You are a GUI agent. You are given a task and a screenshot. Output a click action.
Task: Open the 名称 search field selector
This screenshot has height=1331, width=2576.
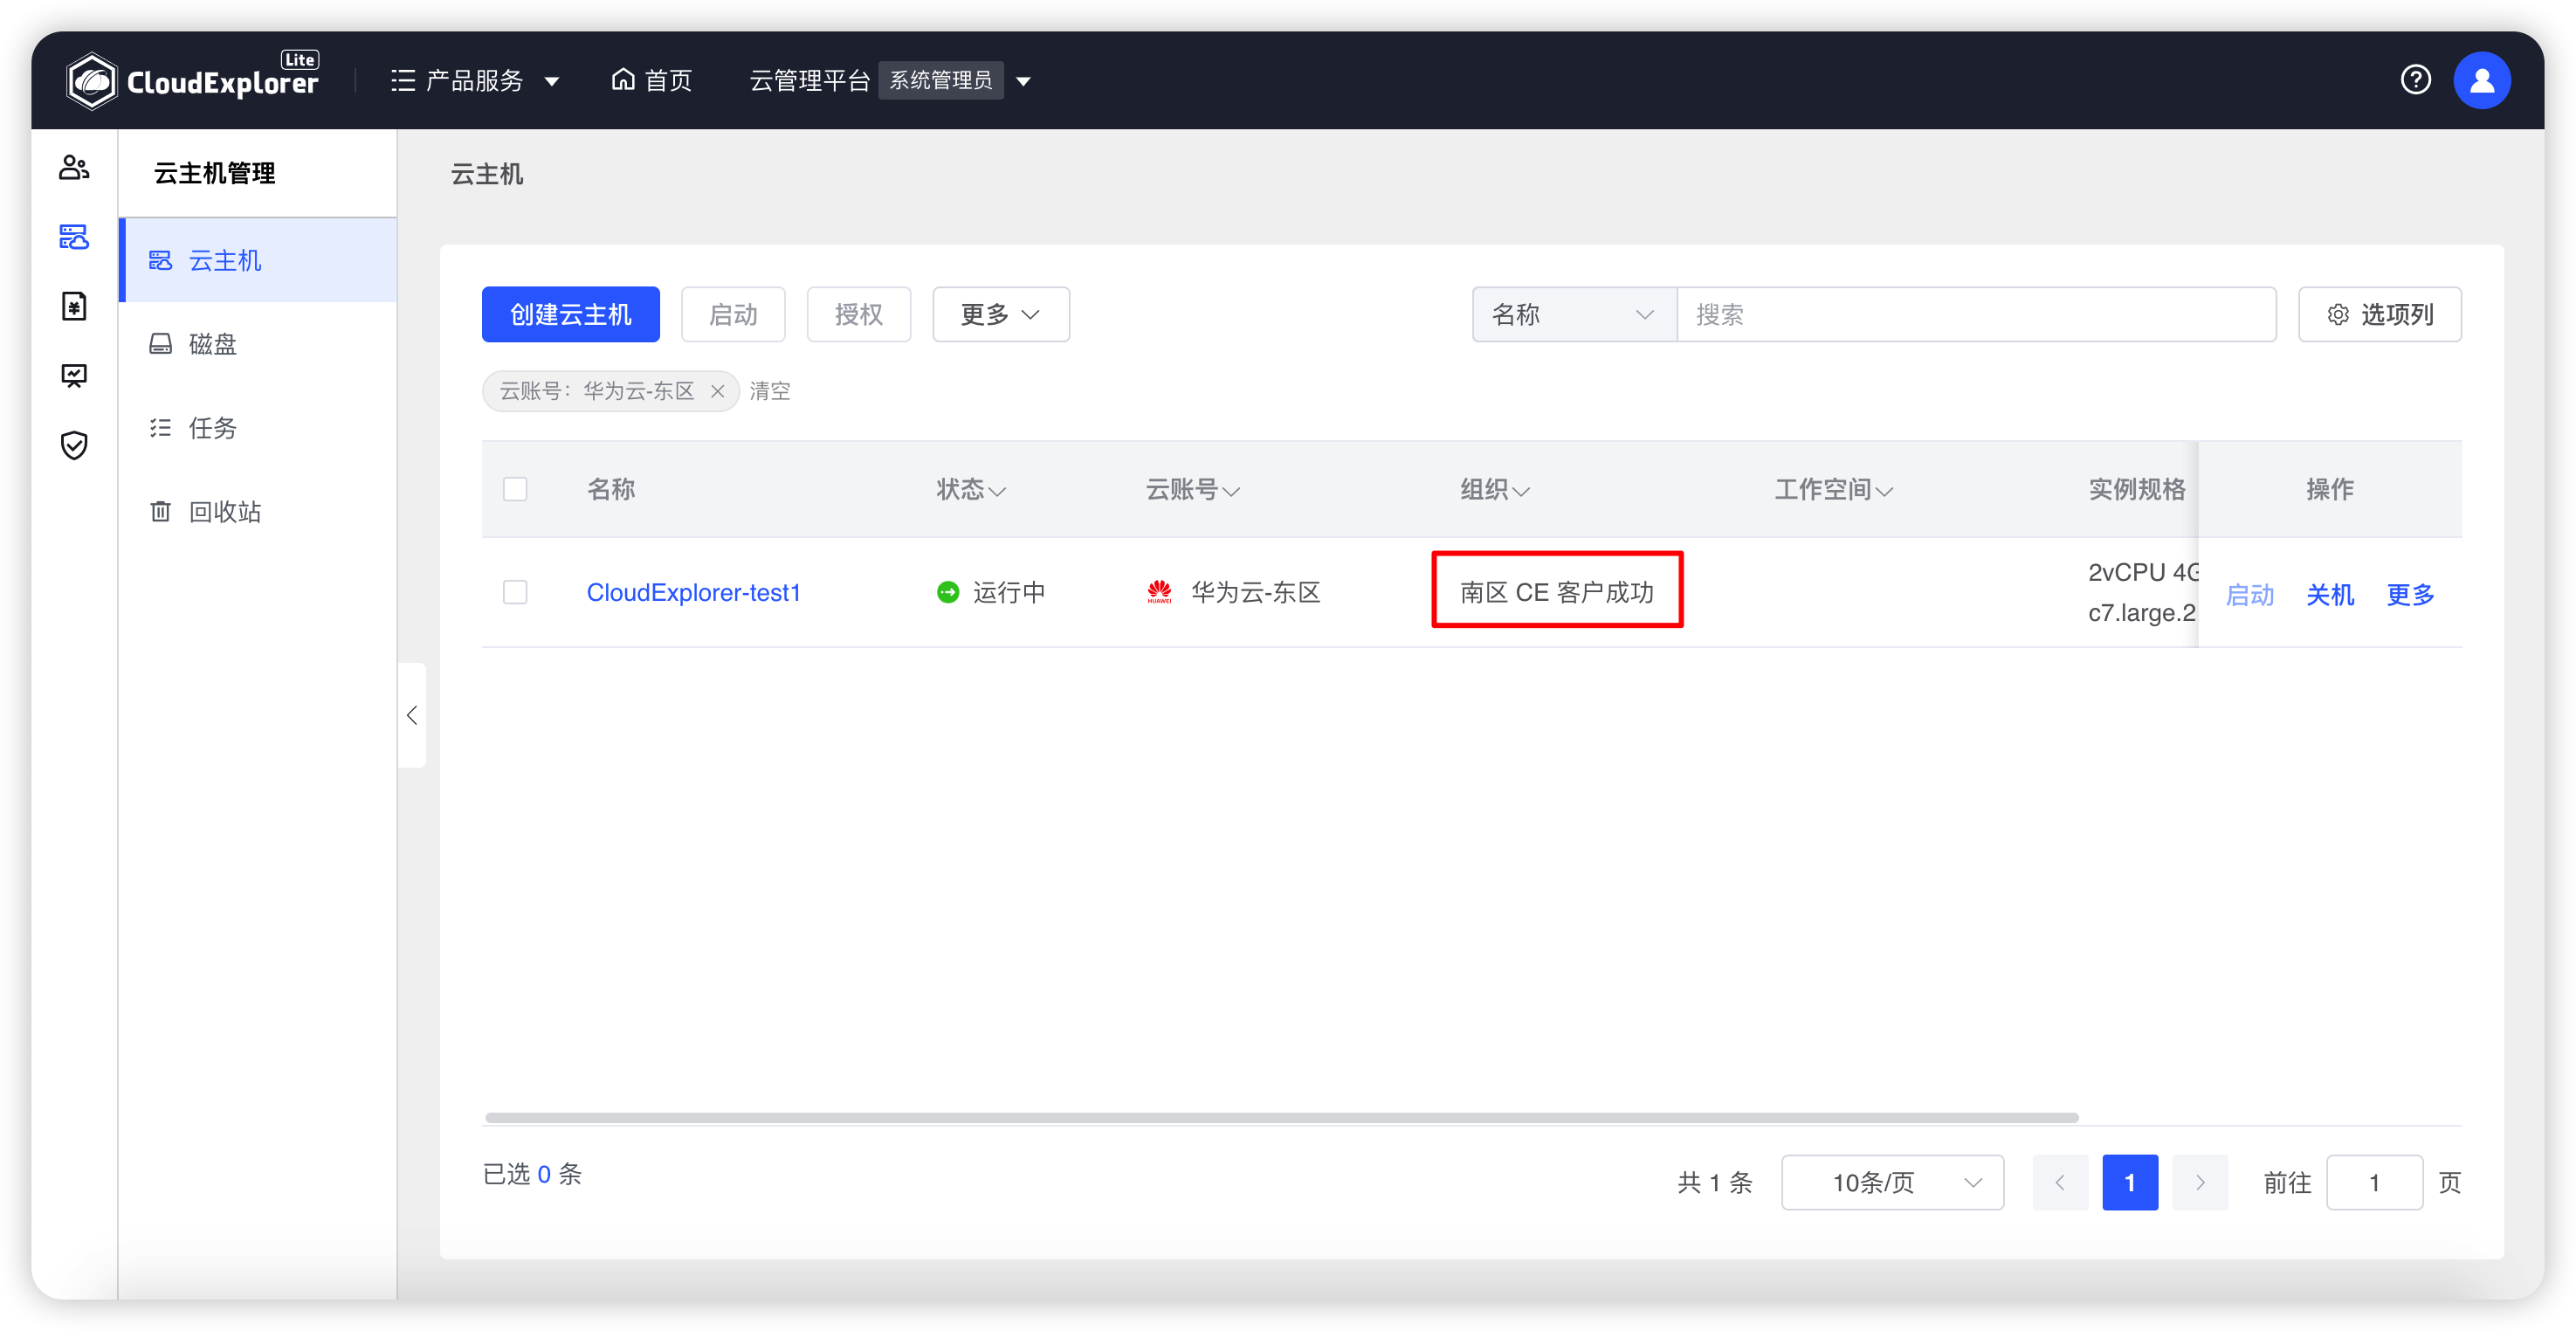point(1574,315)
